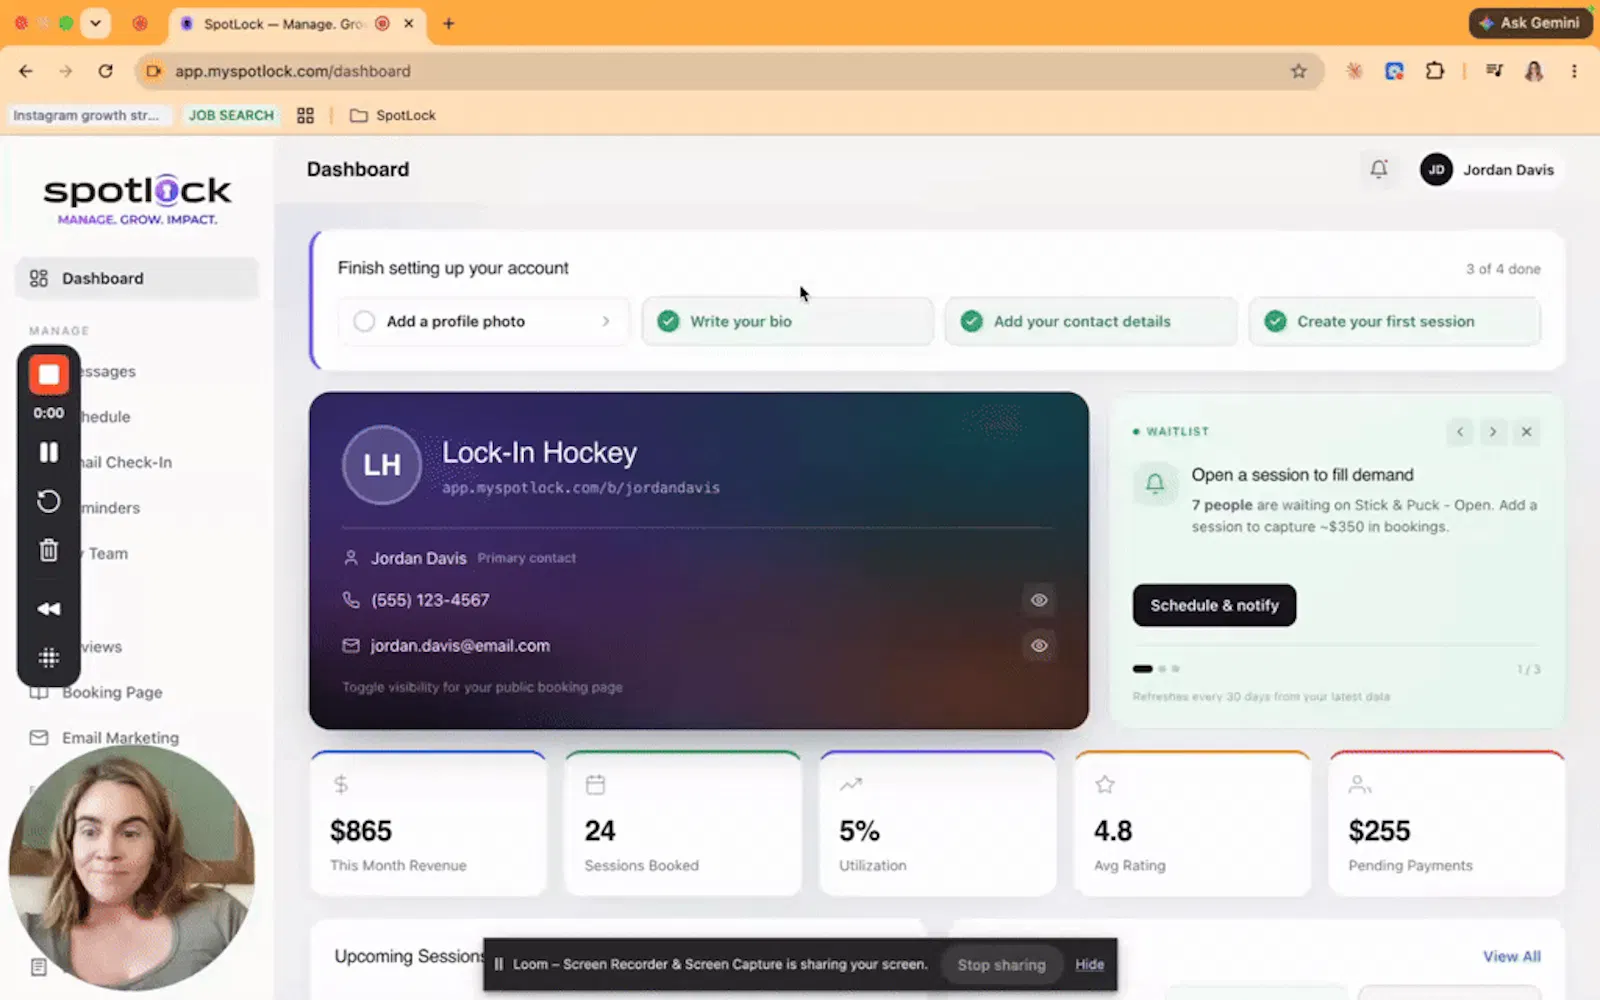This screenshot has height=1000, width=1600.
Task: Click the spotlock logo
Action: click(137, 199)
